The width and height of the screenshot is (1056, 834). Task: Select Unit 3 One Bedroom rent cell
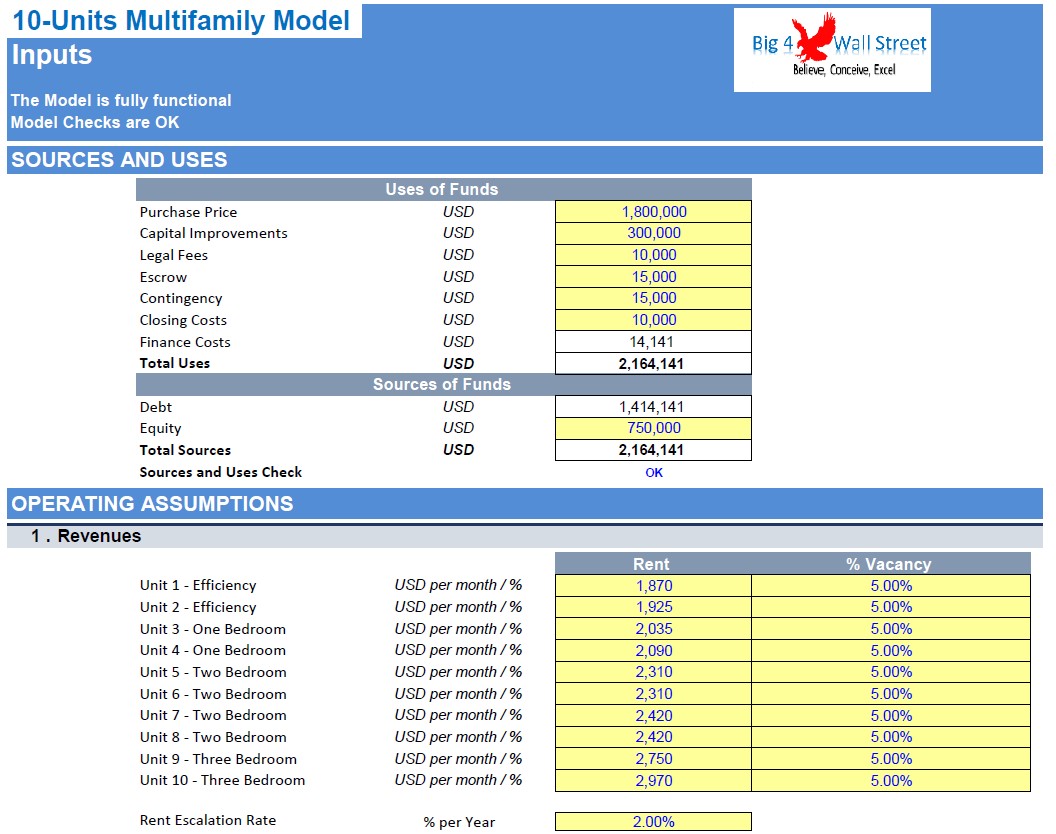[653, 629]
